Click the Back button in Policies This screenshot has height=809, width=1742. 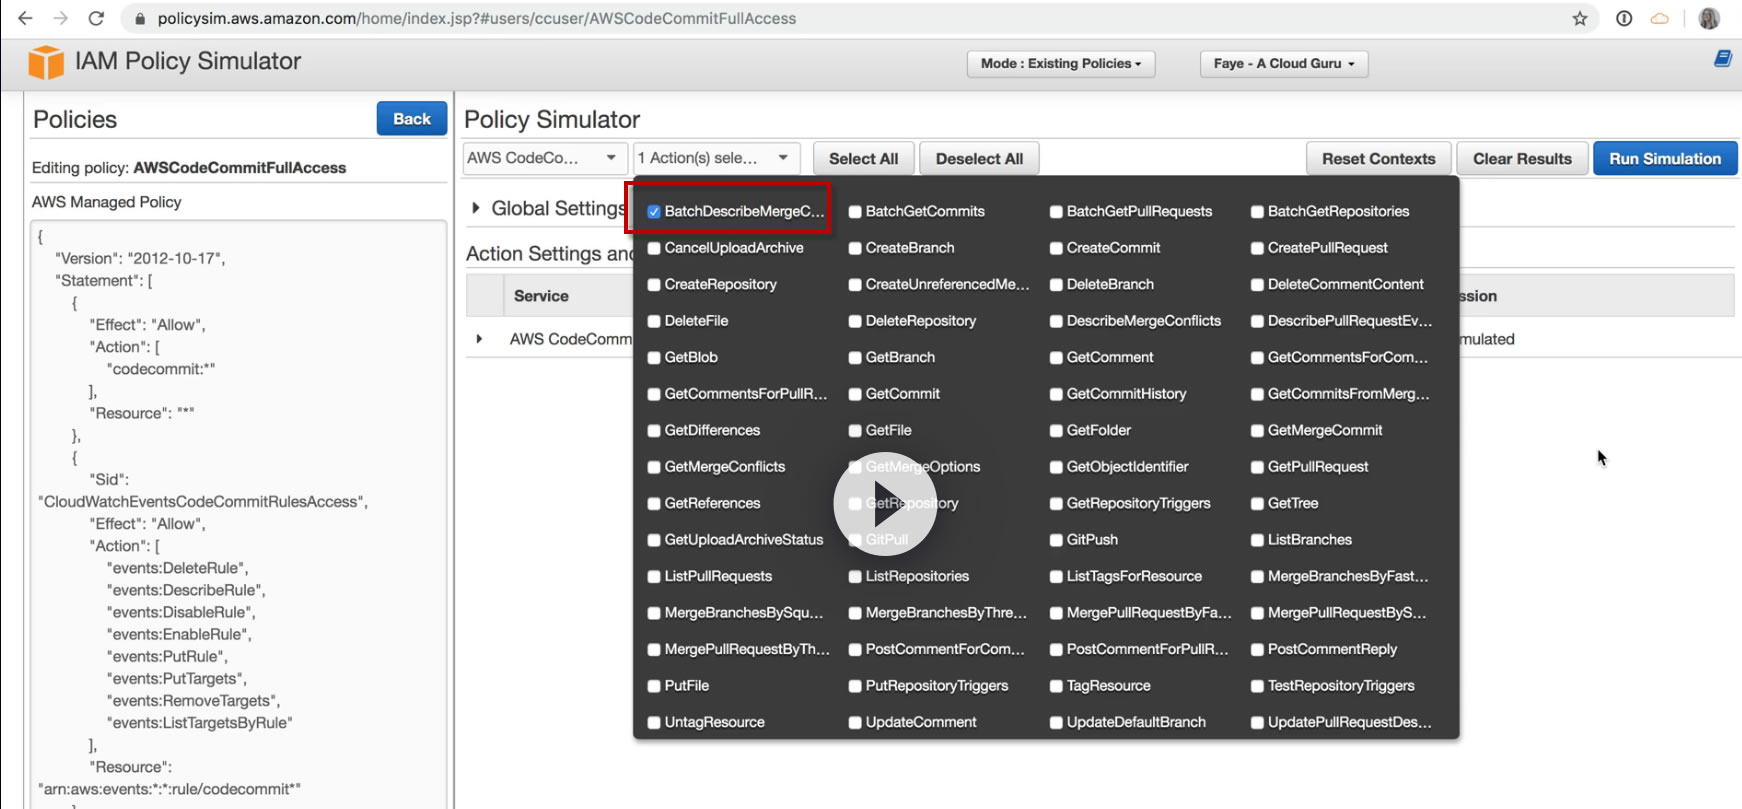coord(412,119)
